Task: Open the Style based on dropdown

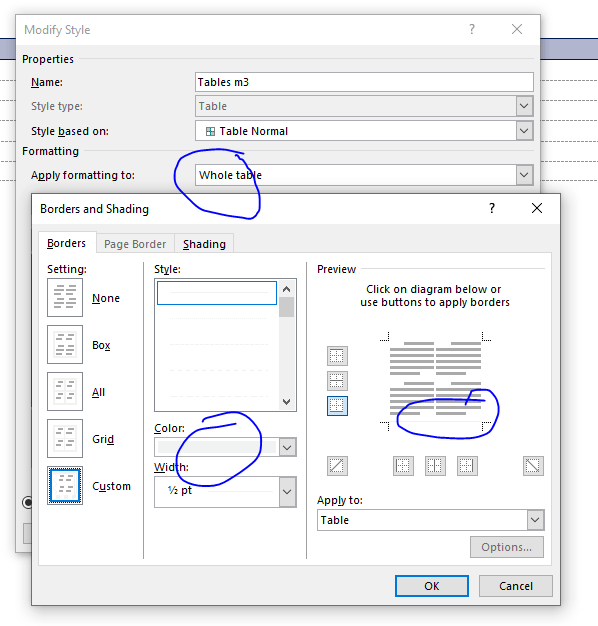Action: tap(524, 131)
